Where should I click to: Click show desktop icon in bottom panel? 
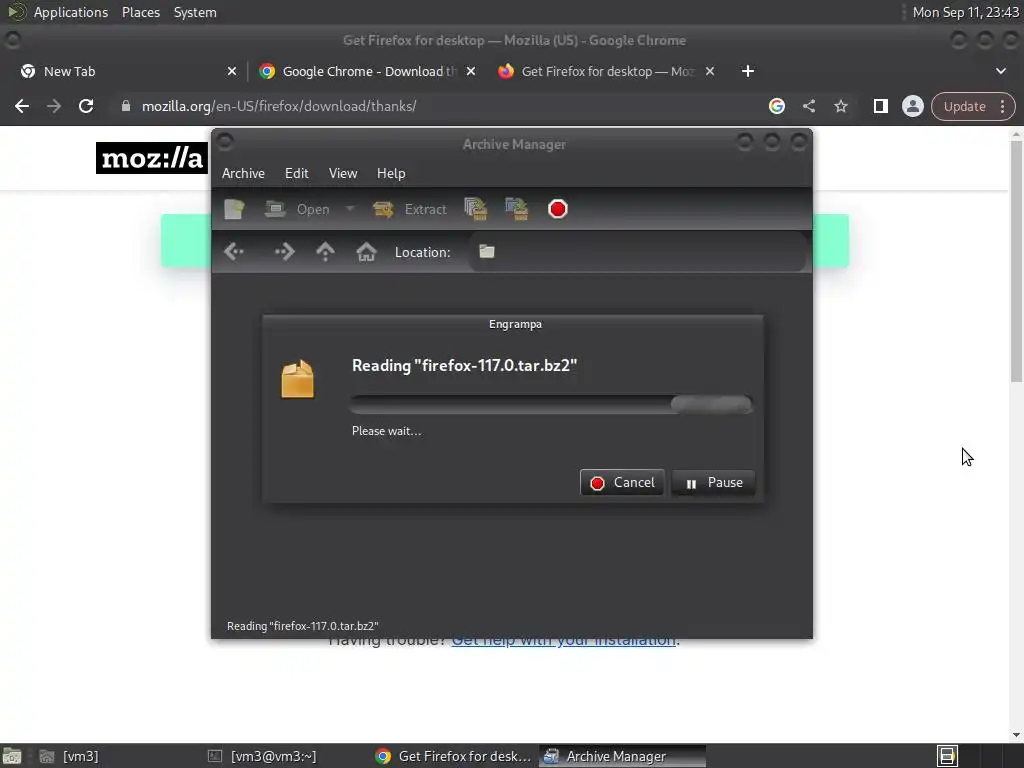[x=12, y=756]
